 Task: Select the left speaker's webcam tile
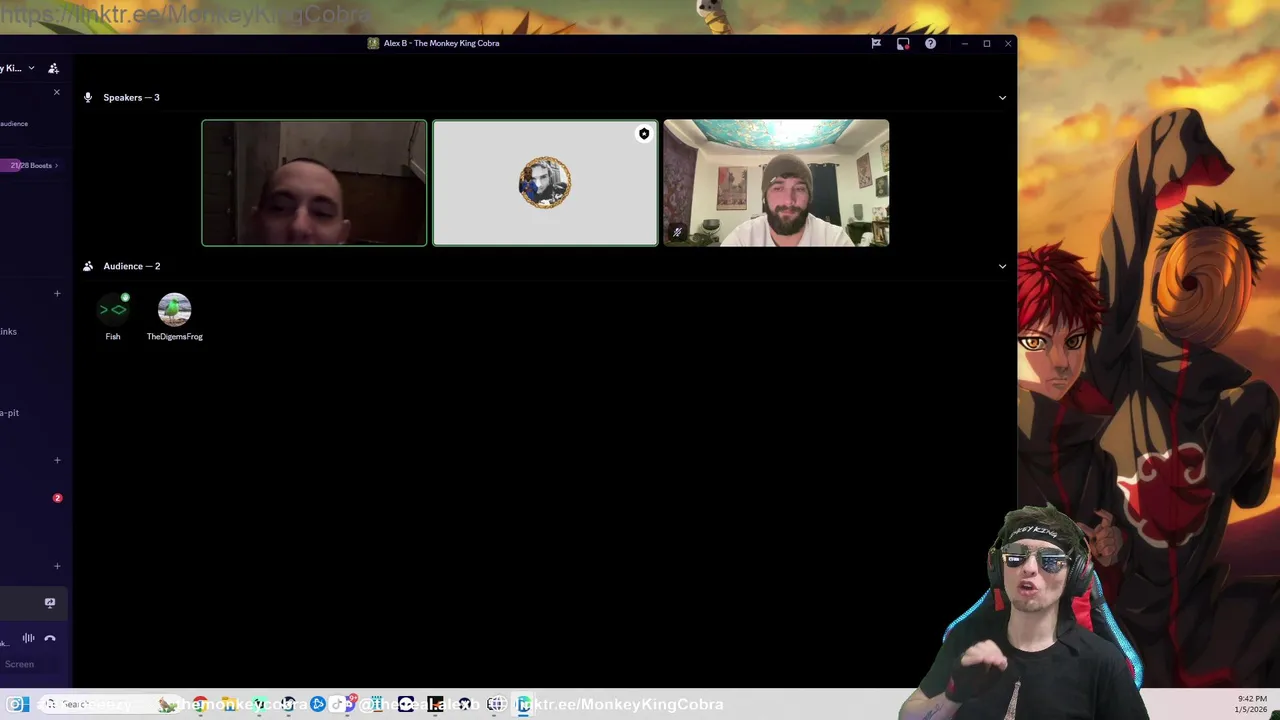tap(314, 183)
